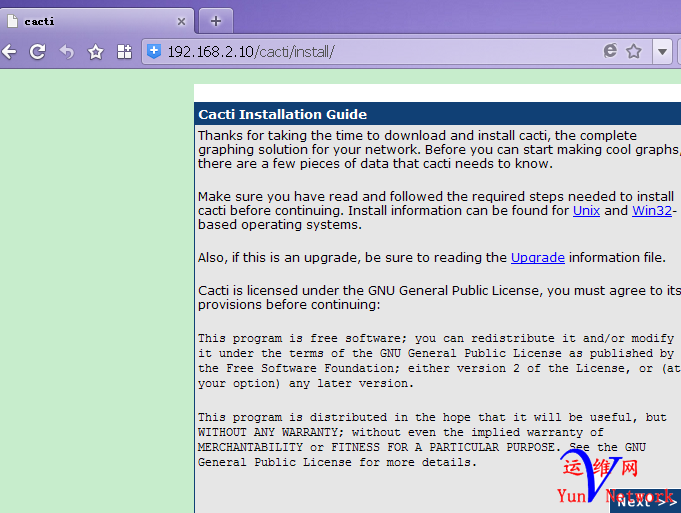Select the cacti browser tab

click(x=96, y=21)
